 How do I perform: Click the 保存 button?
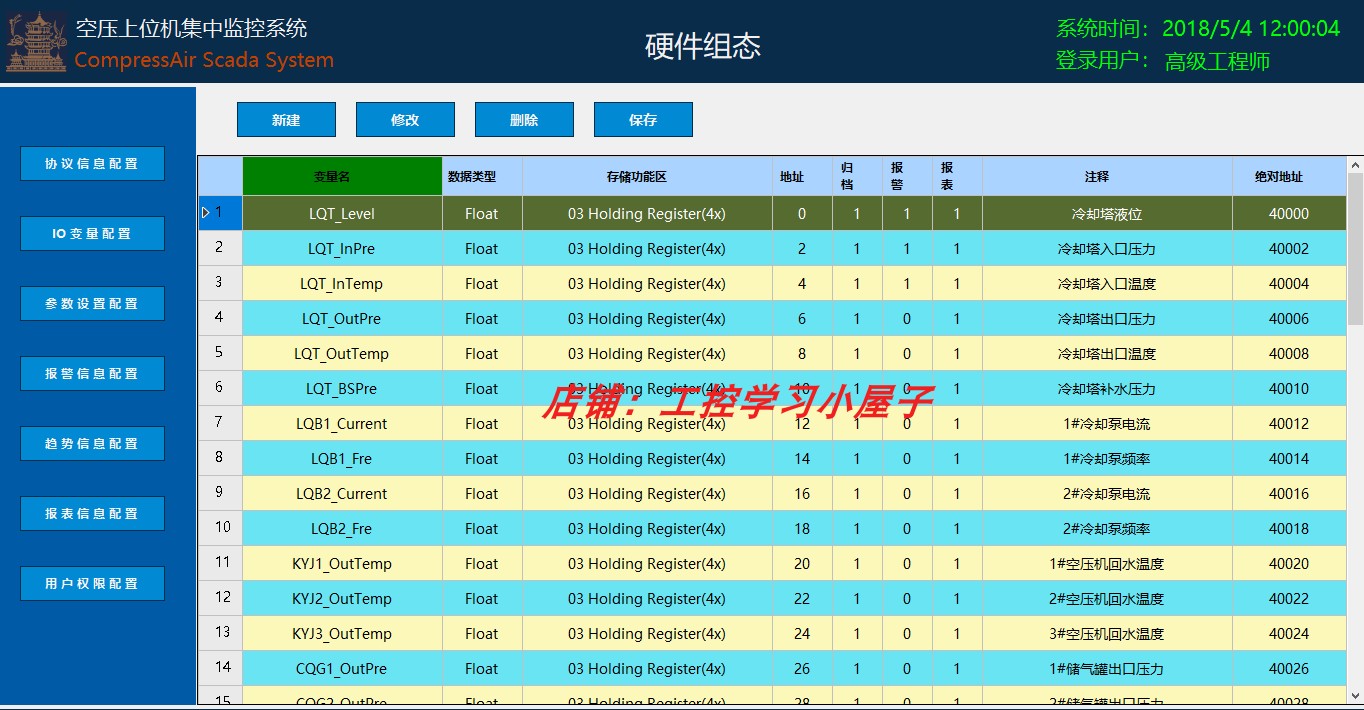point(643,120)
